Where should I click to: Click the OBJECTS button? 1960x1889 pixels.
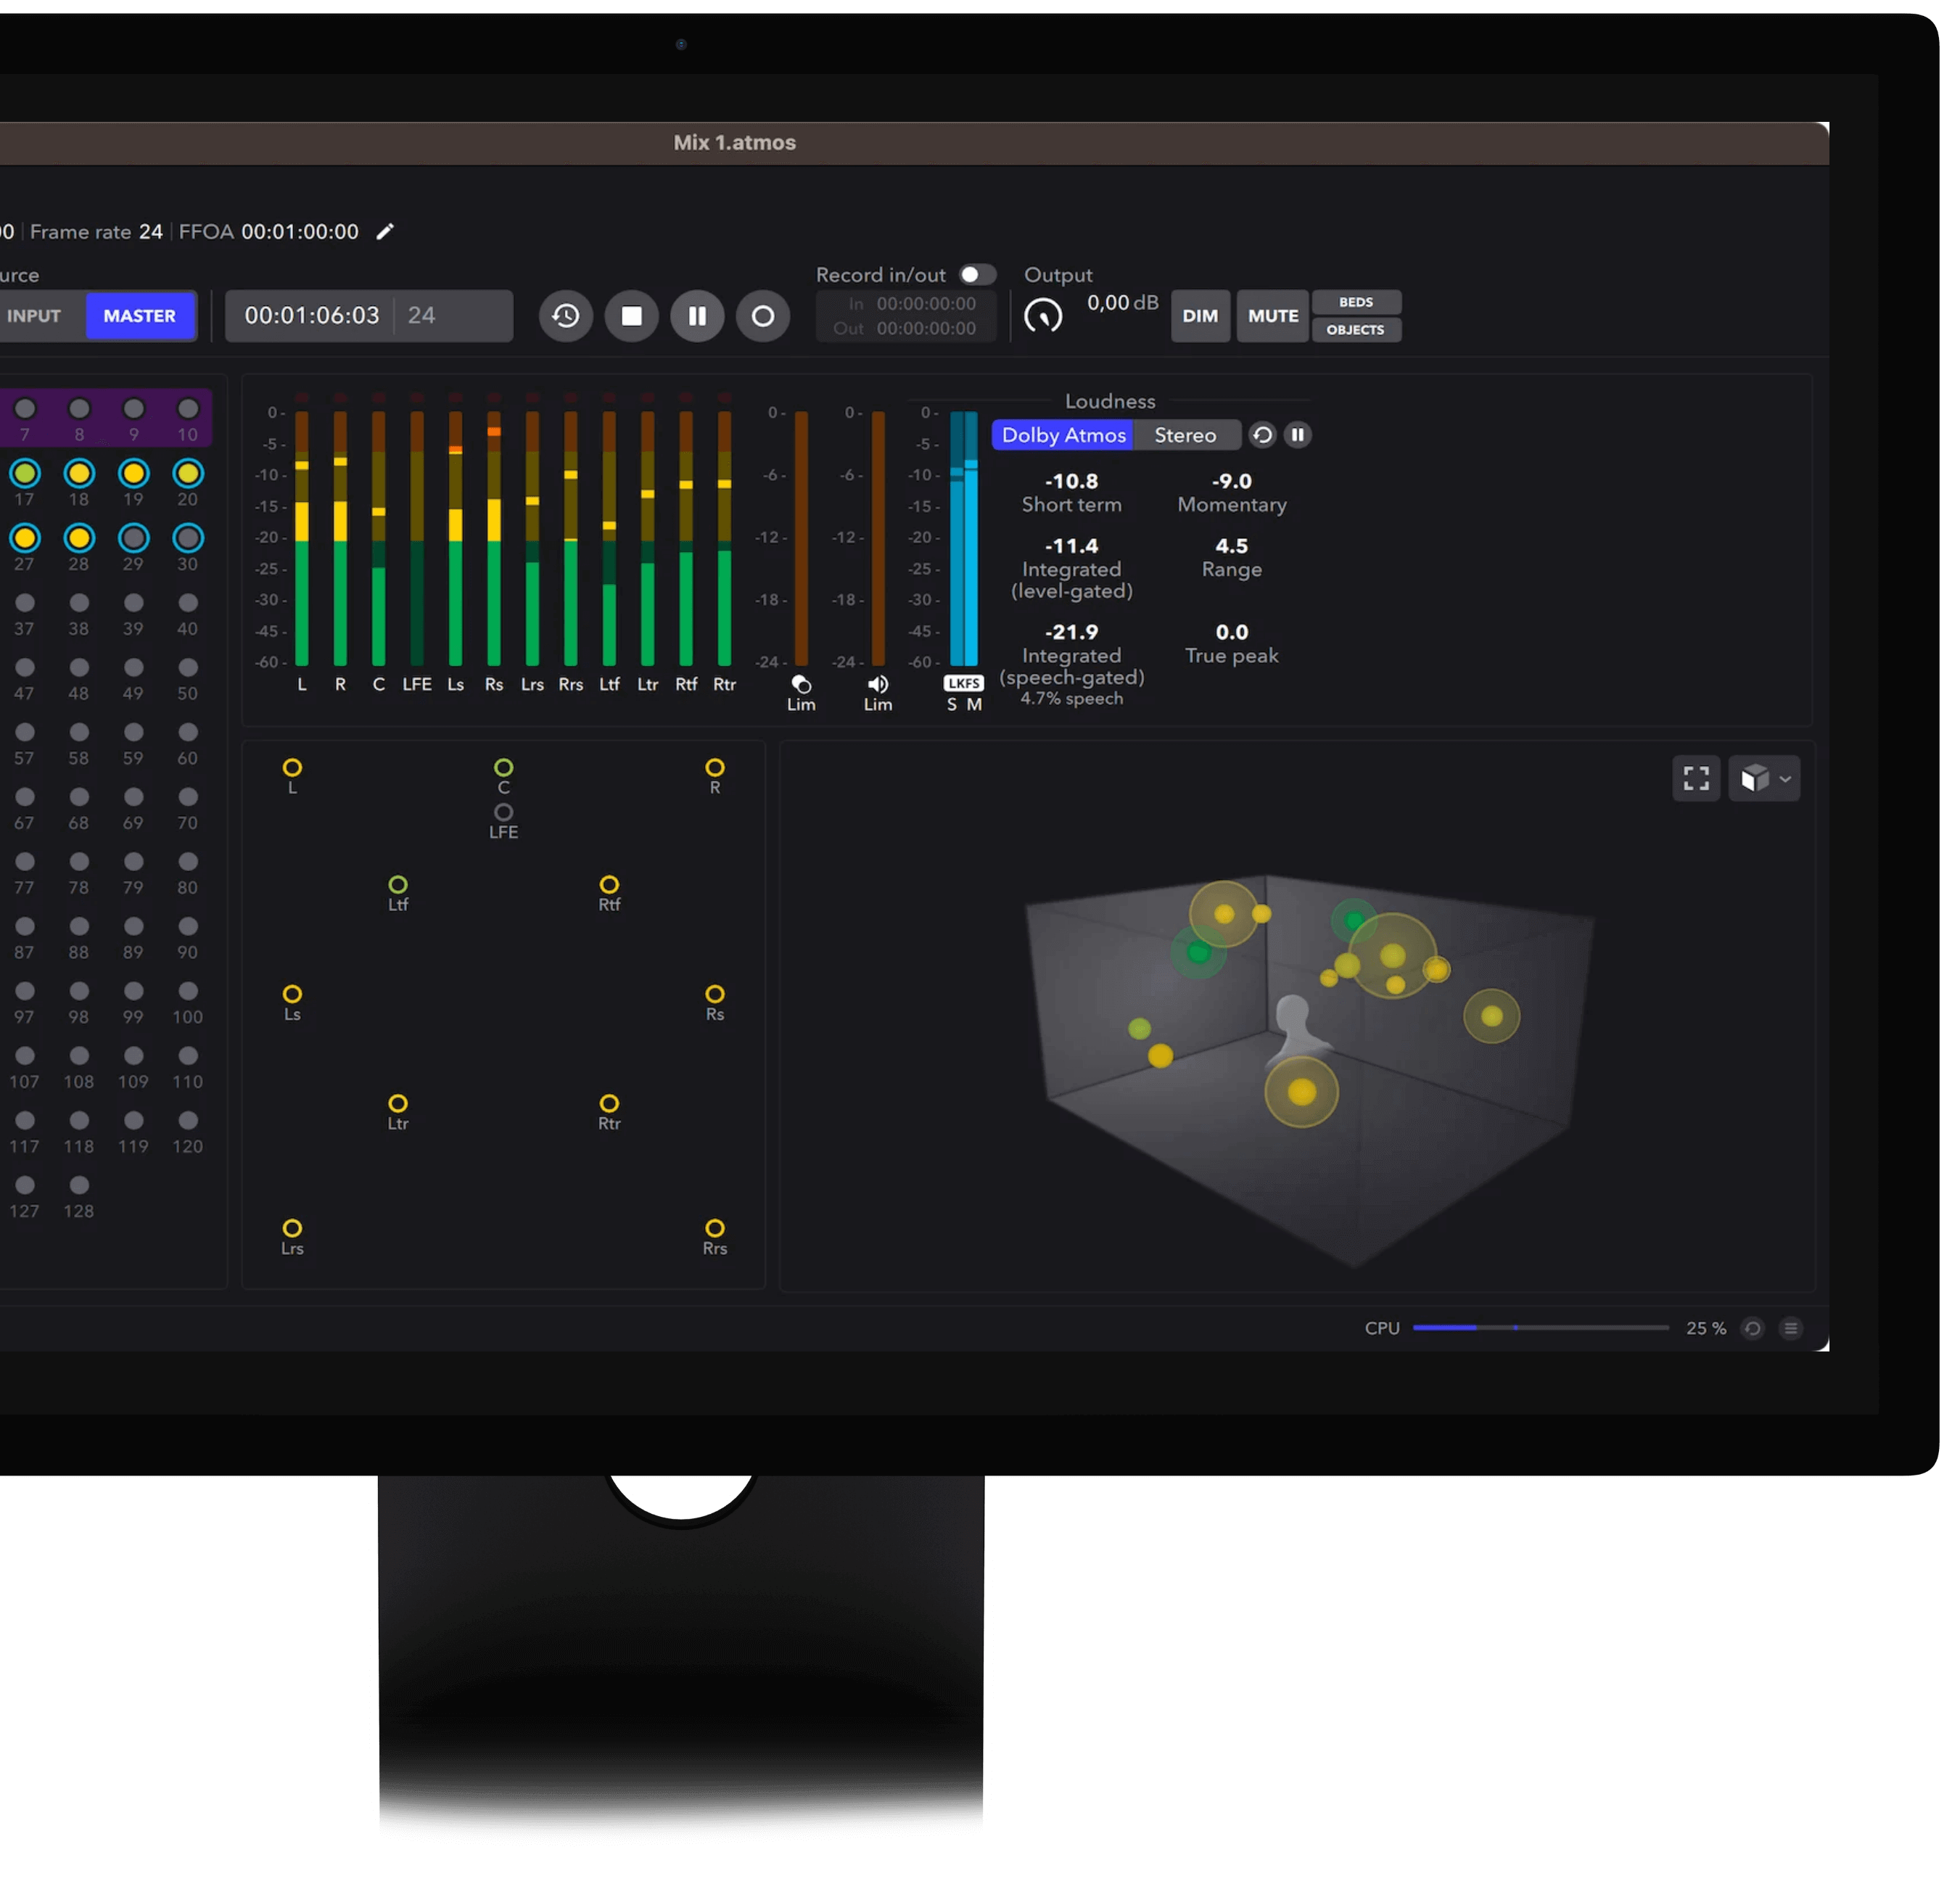(1356, 330)
